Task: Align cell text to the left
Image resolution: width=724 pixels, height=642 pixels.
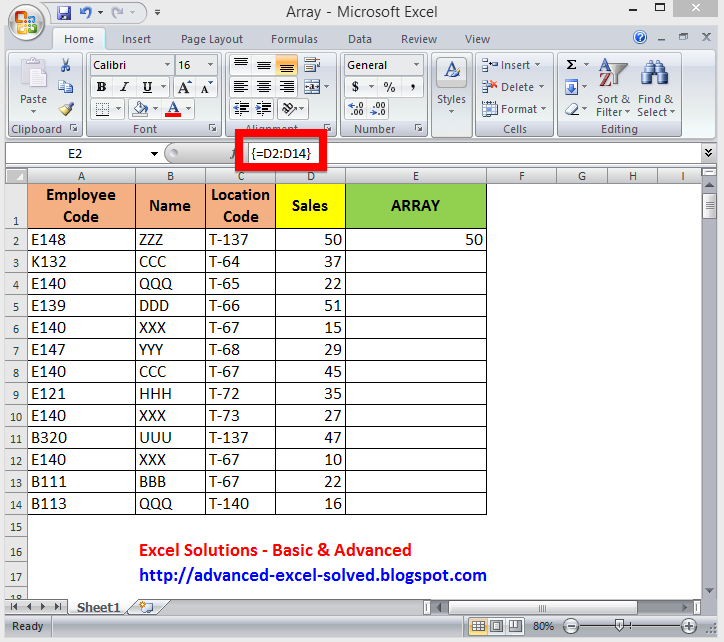Action: click(241, 87)
